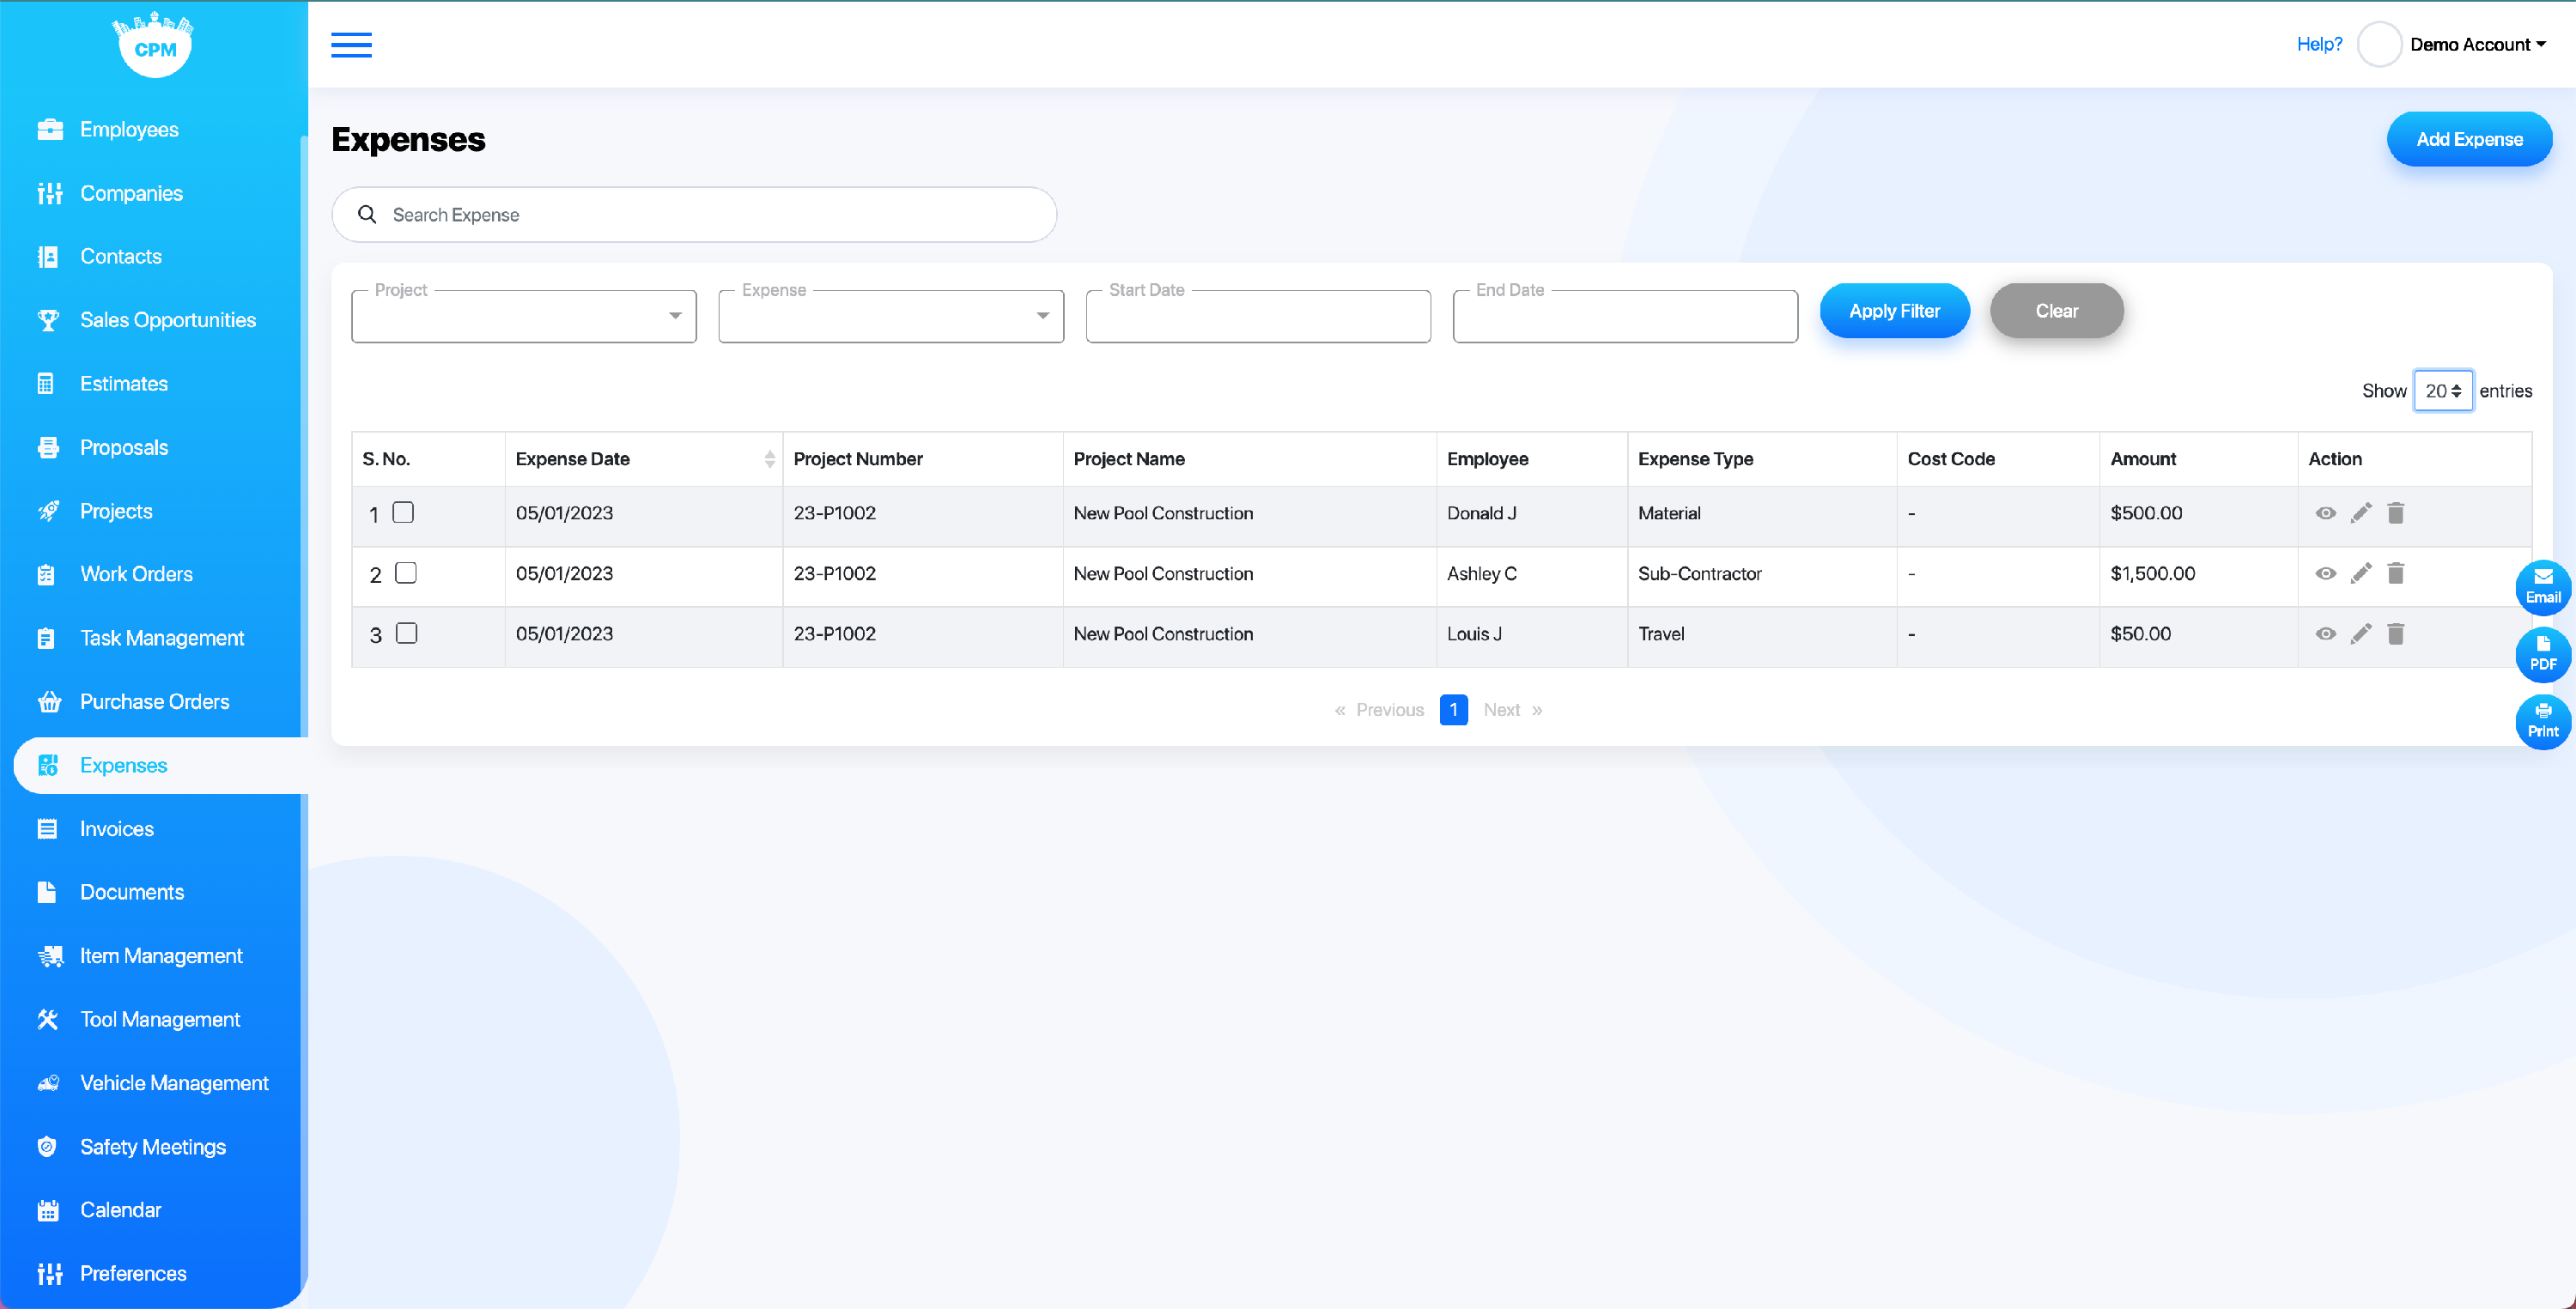Go to the Previous page
This screenshot has height=1309, width=2576.
click(1379, 710)
